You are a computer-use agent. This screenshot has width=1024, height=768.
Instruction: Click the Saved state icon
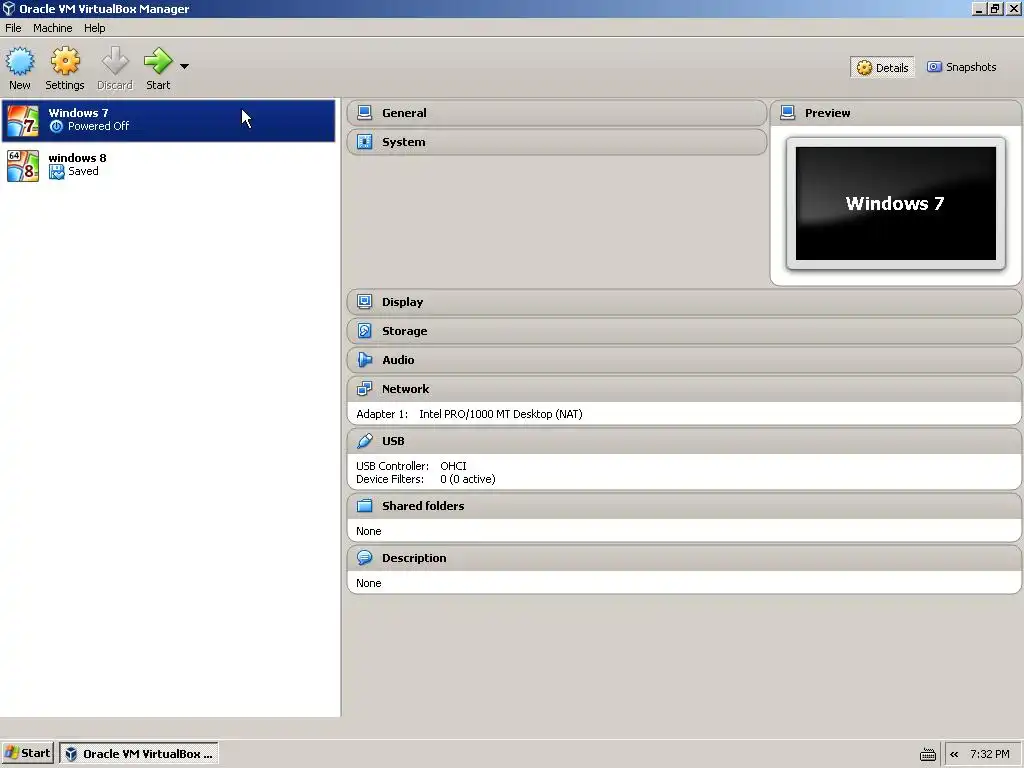coord(57,172)
